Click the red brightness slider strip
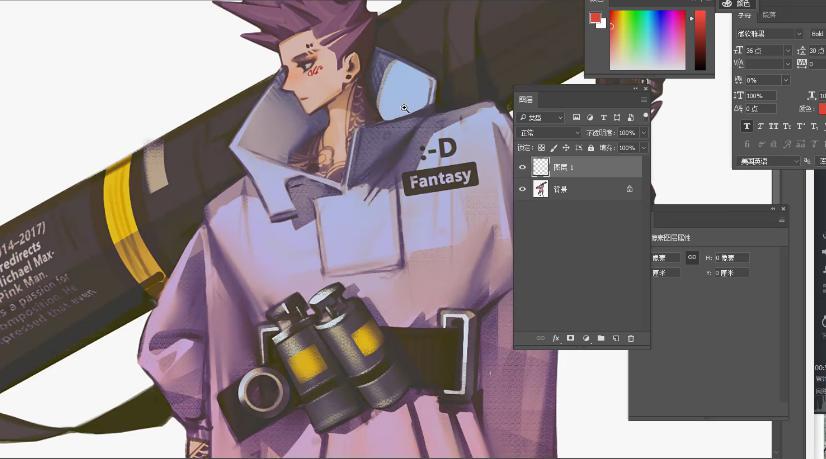The image size is (826, 459). click(700, 40)
